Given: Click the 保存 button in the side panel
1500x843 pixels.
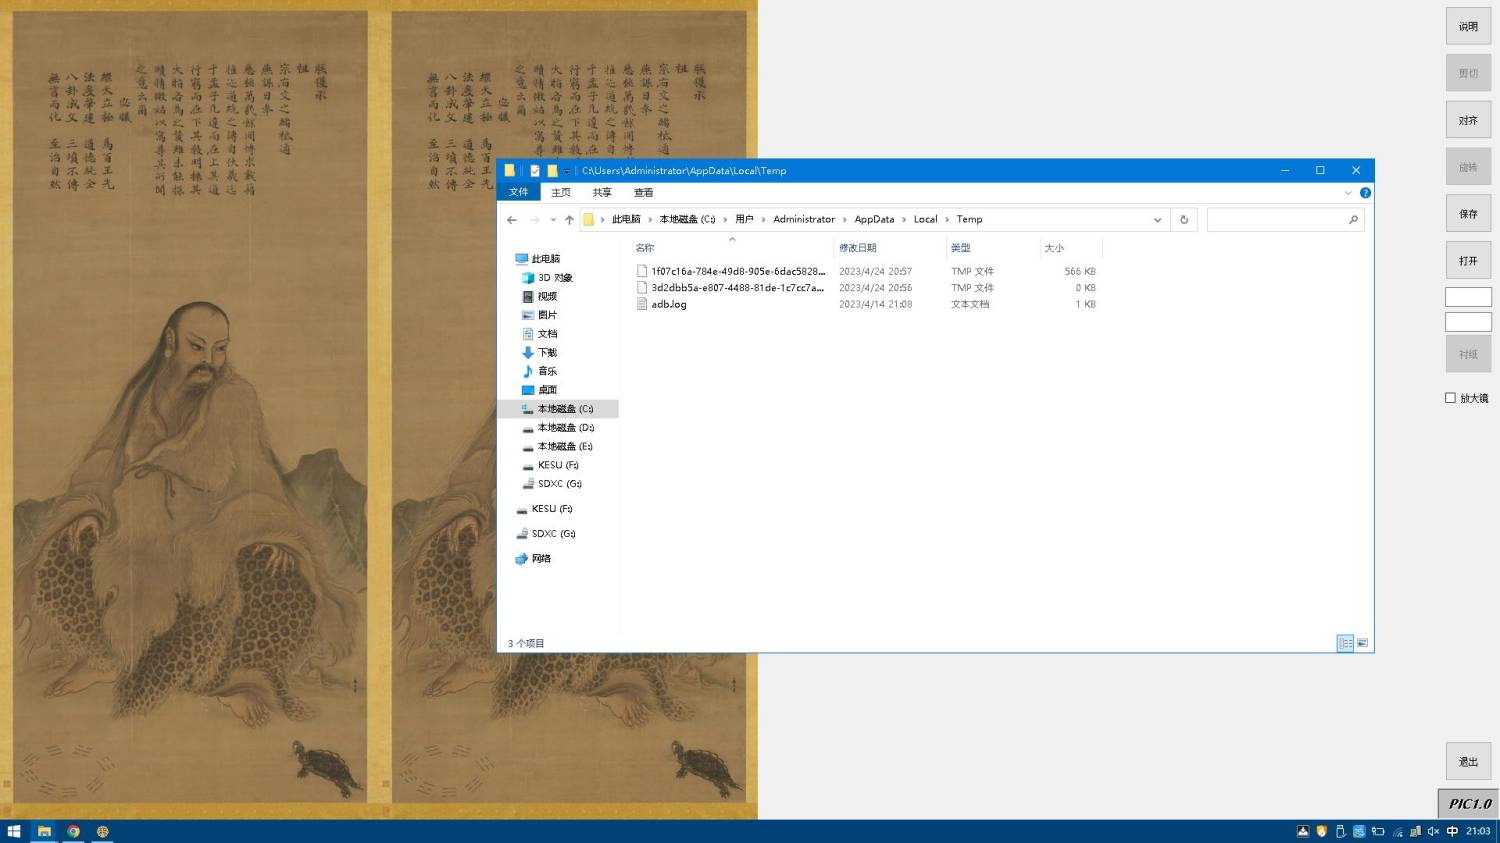Looking at the screenshot, I should (x=1467, y=214).
